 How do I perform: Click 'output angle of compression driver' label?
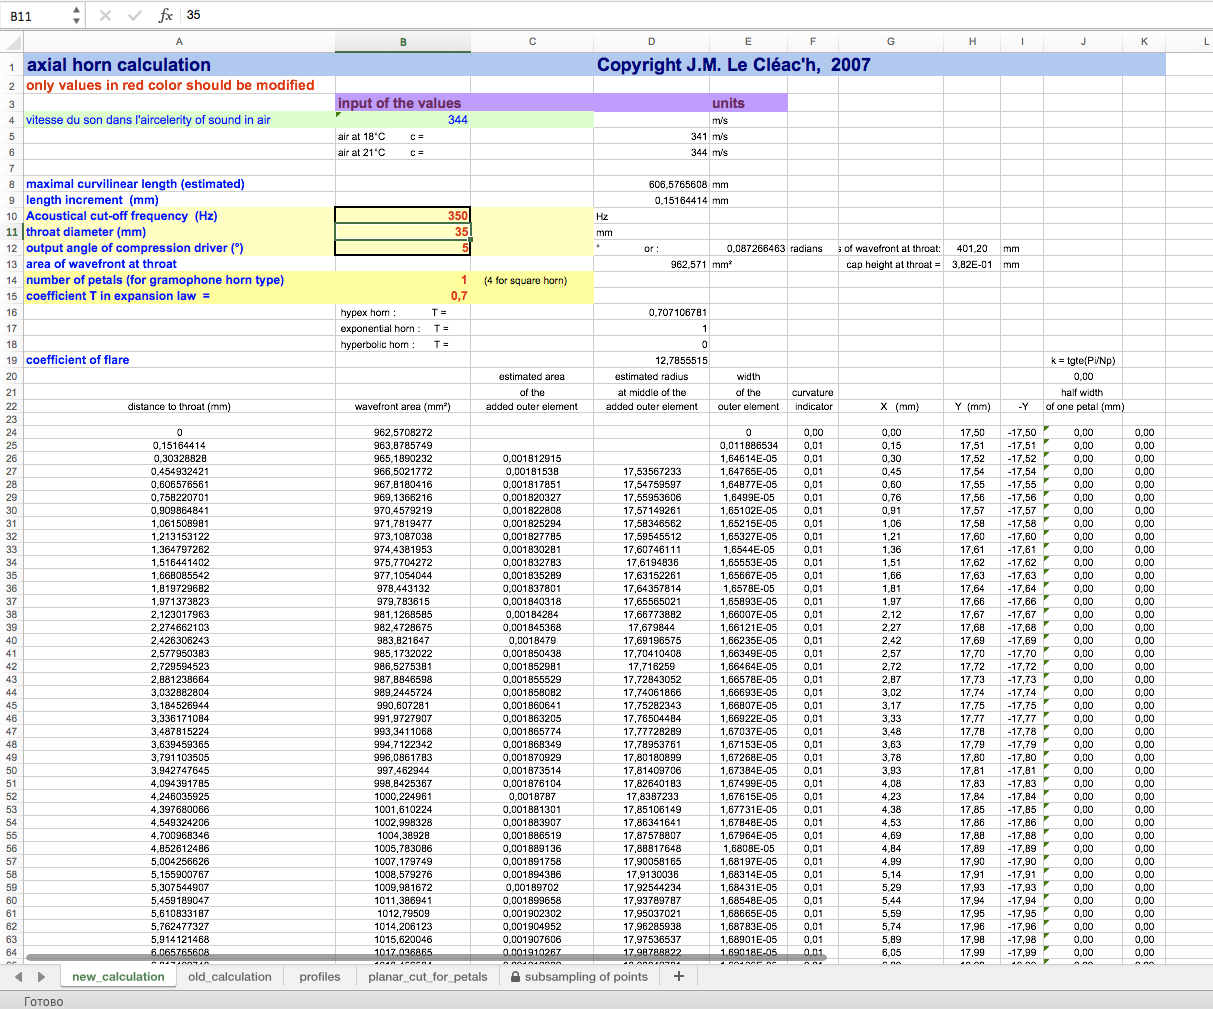(135, 248)
